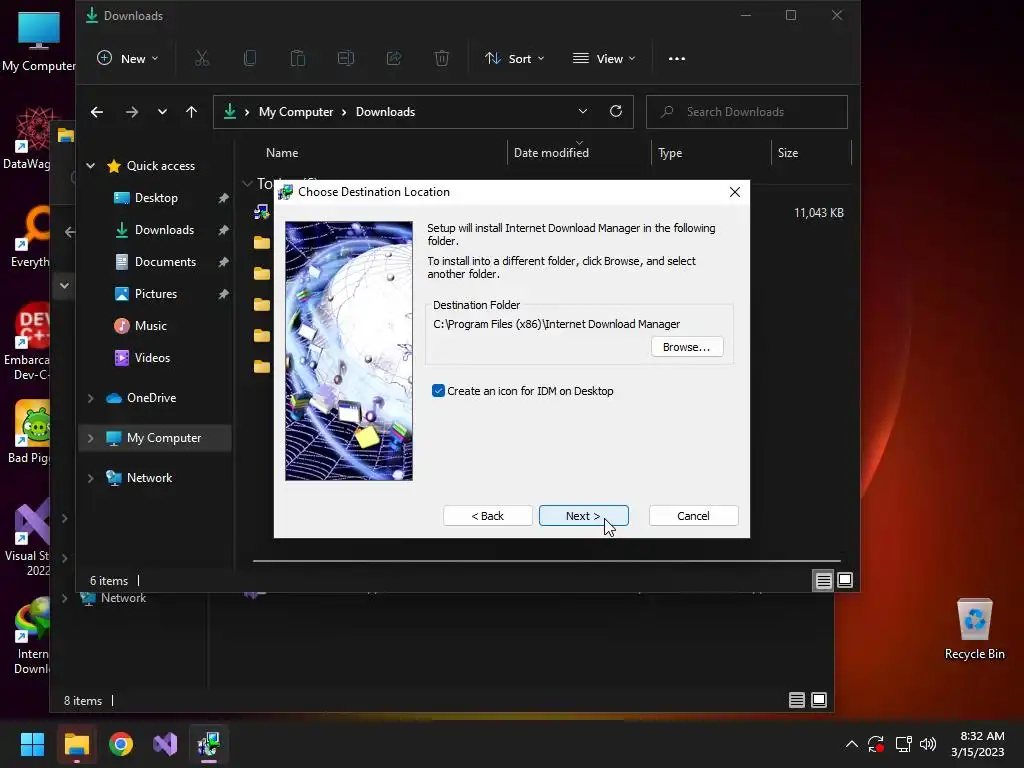1024x768 pixels.
Task: Select Network in the back Explorer window
Action: [123, 598]
